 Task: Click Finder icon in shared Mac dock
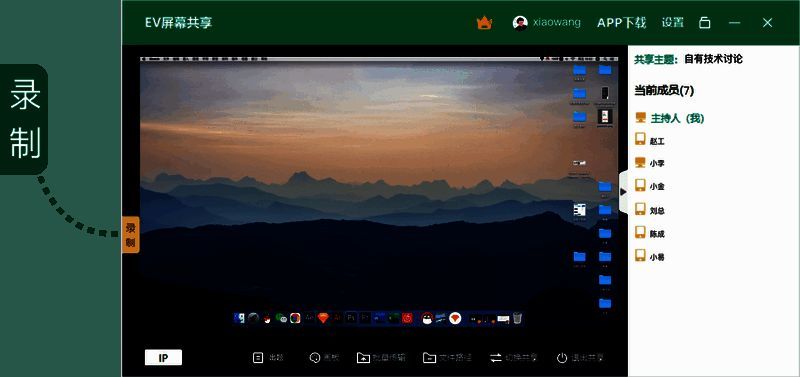tap(239, 318)
